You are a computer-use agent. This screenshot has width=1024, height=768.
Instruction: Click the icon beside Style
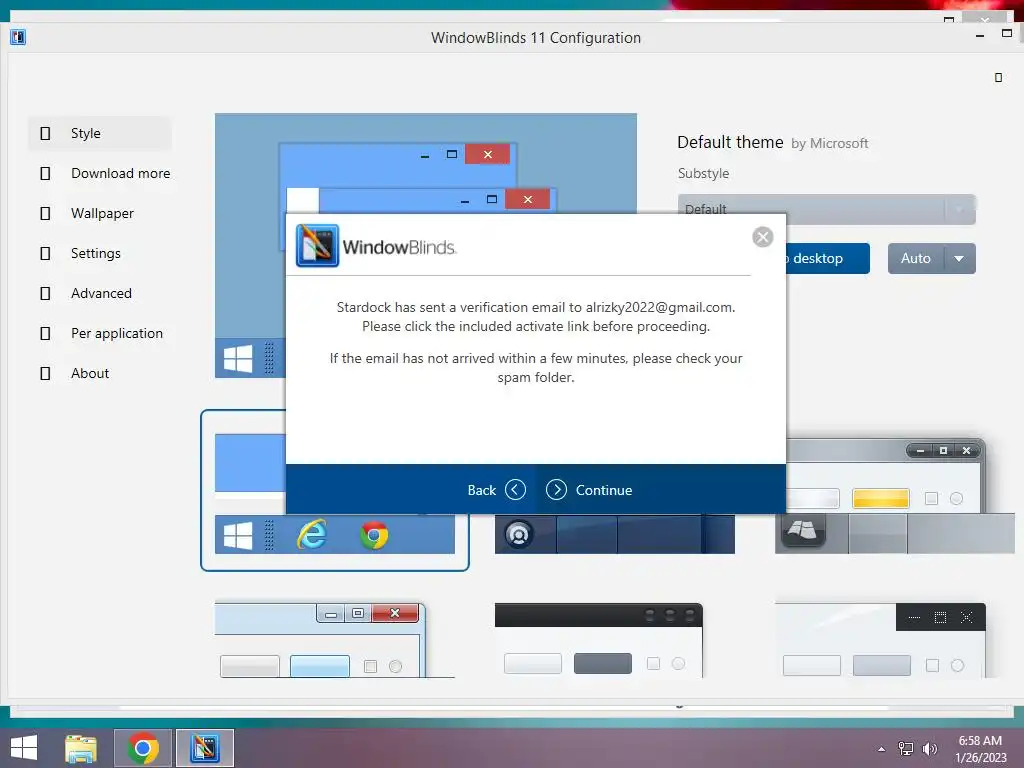[45, 133]
